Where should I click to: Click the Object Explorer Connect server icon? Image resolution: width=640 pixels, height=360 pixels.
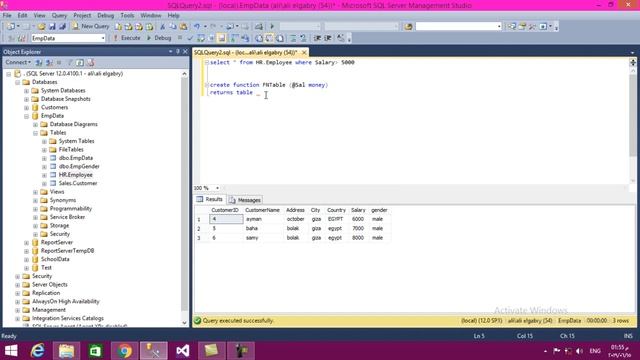click(39, 62)
